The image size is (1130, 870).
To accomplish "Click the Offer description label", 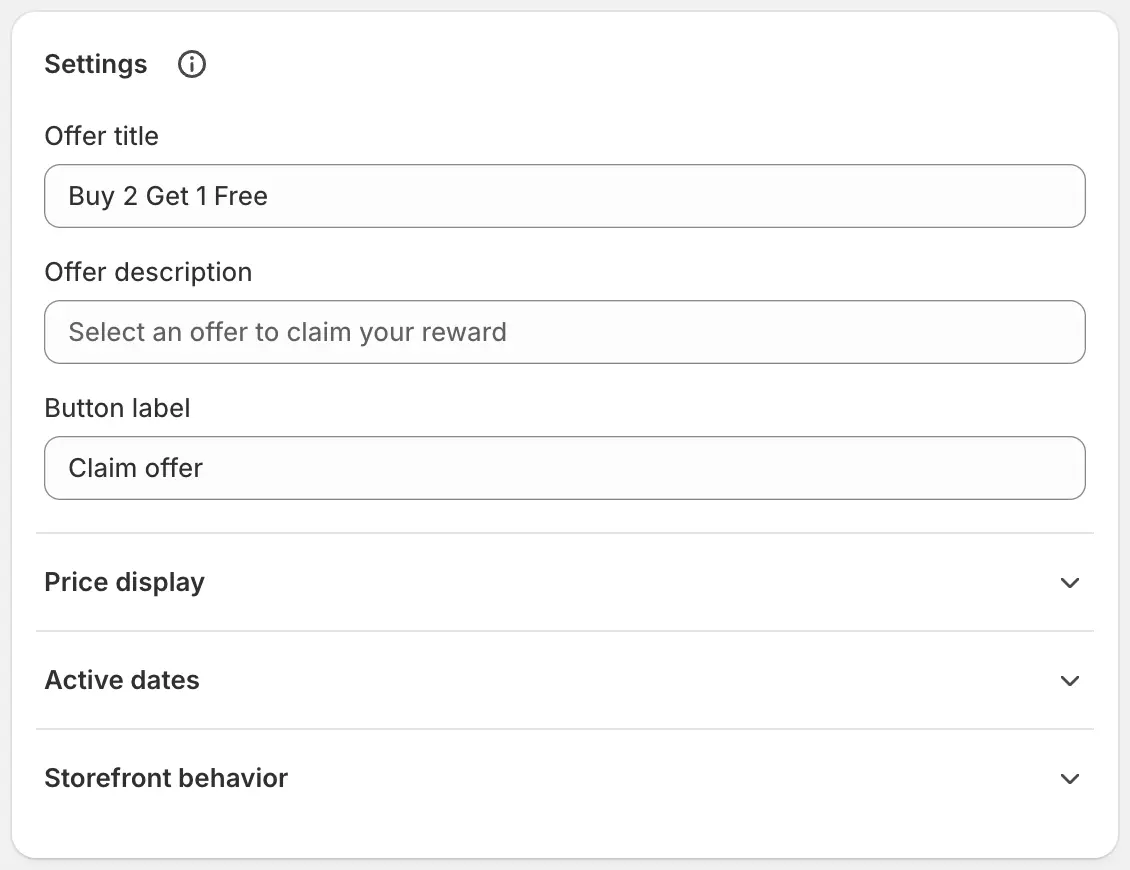I will coord(148,272).
